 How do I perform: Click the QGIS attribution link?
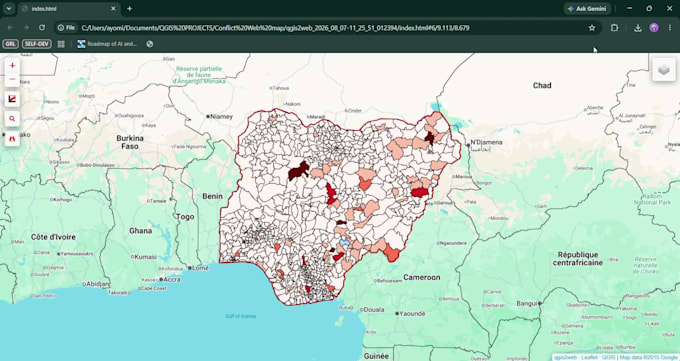pos(608,358)
